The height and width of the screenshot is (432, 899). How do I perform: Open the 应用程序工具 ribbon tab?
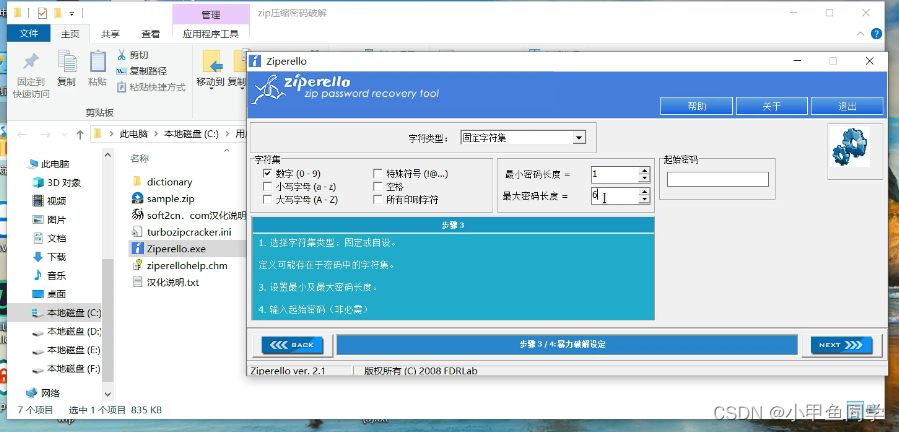coord(210,34)
